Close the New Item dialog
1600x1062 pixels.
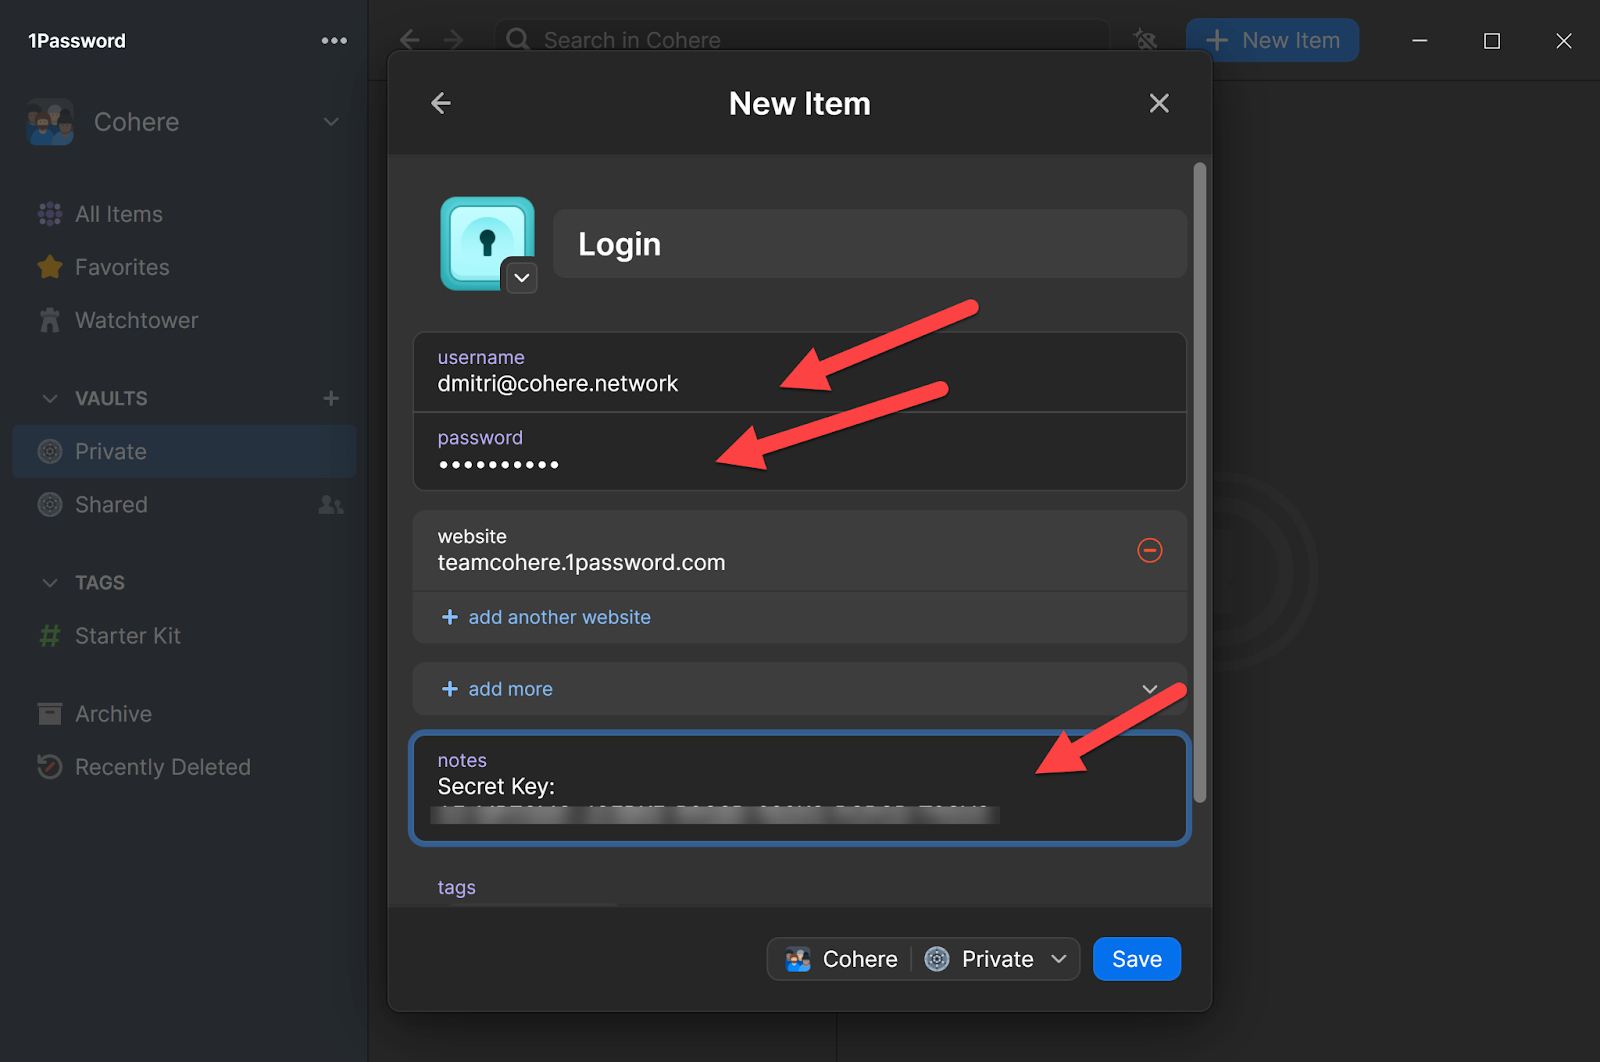coord(1159,103)
